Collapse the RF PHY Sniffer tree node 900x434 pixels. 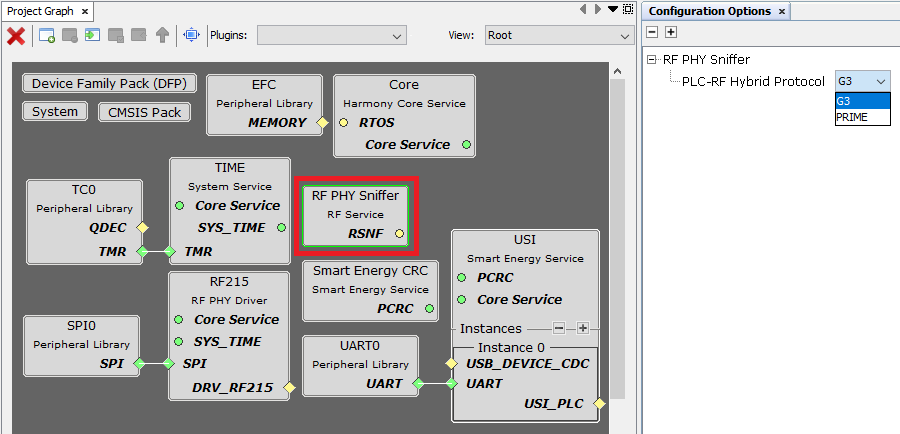[653, 59]
